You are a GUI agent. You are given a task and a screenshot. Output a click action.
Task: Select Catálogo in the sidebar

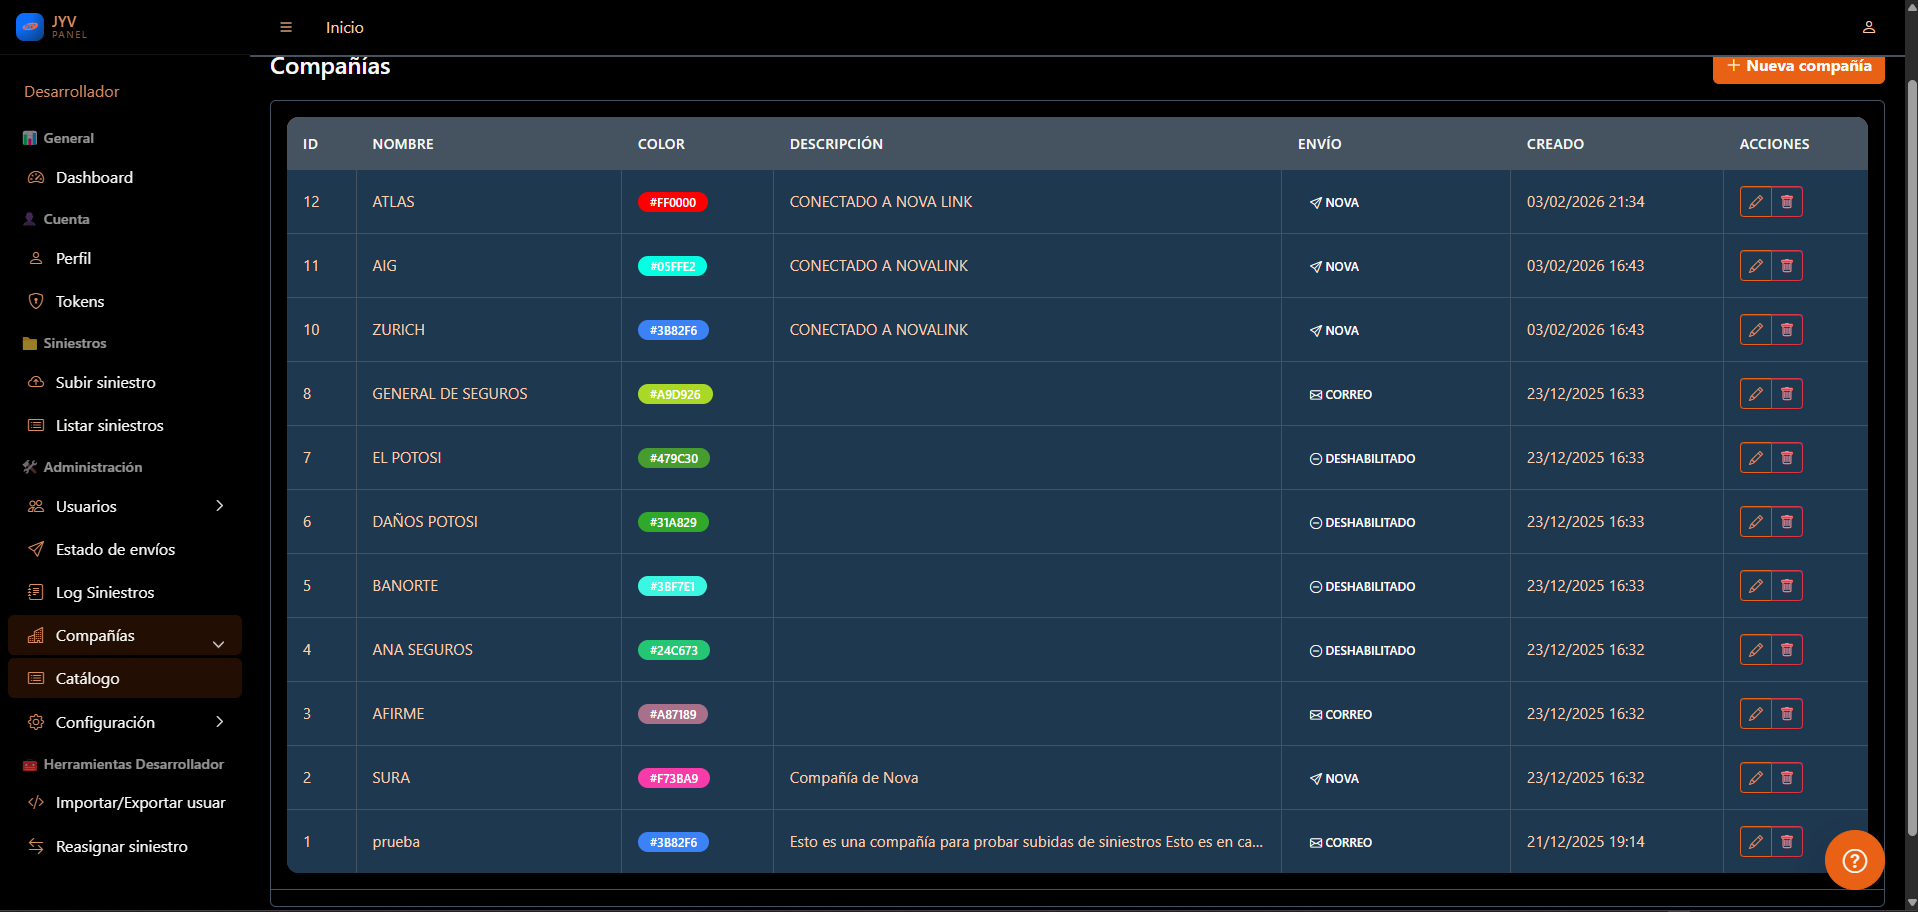tap(88, 678)
